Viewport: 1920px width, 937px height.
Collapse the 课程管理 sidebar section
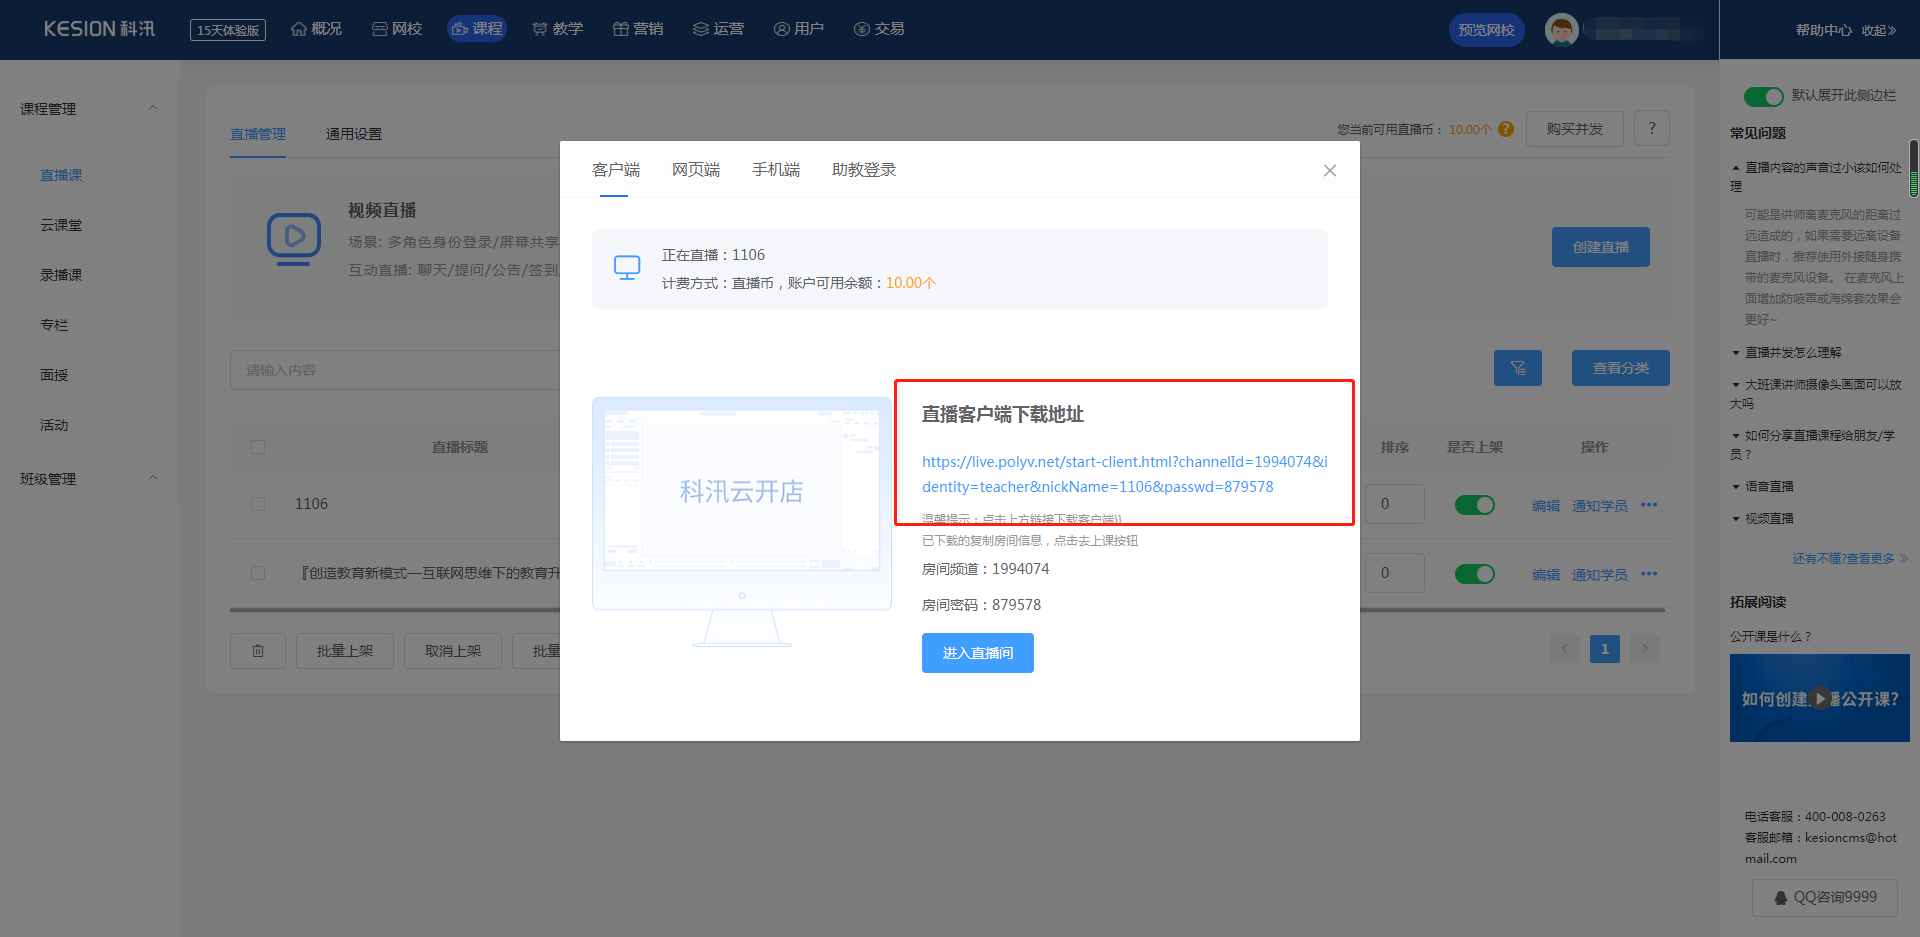click(153, 108)
